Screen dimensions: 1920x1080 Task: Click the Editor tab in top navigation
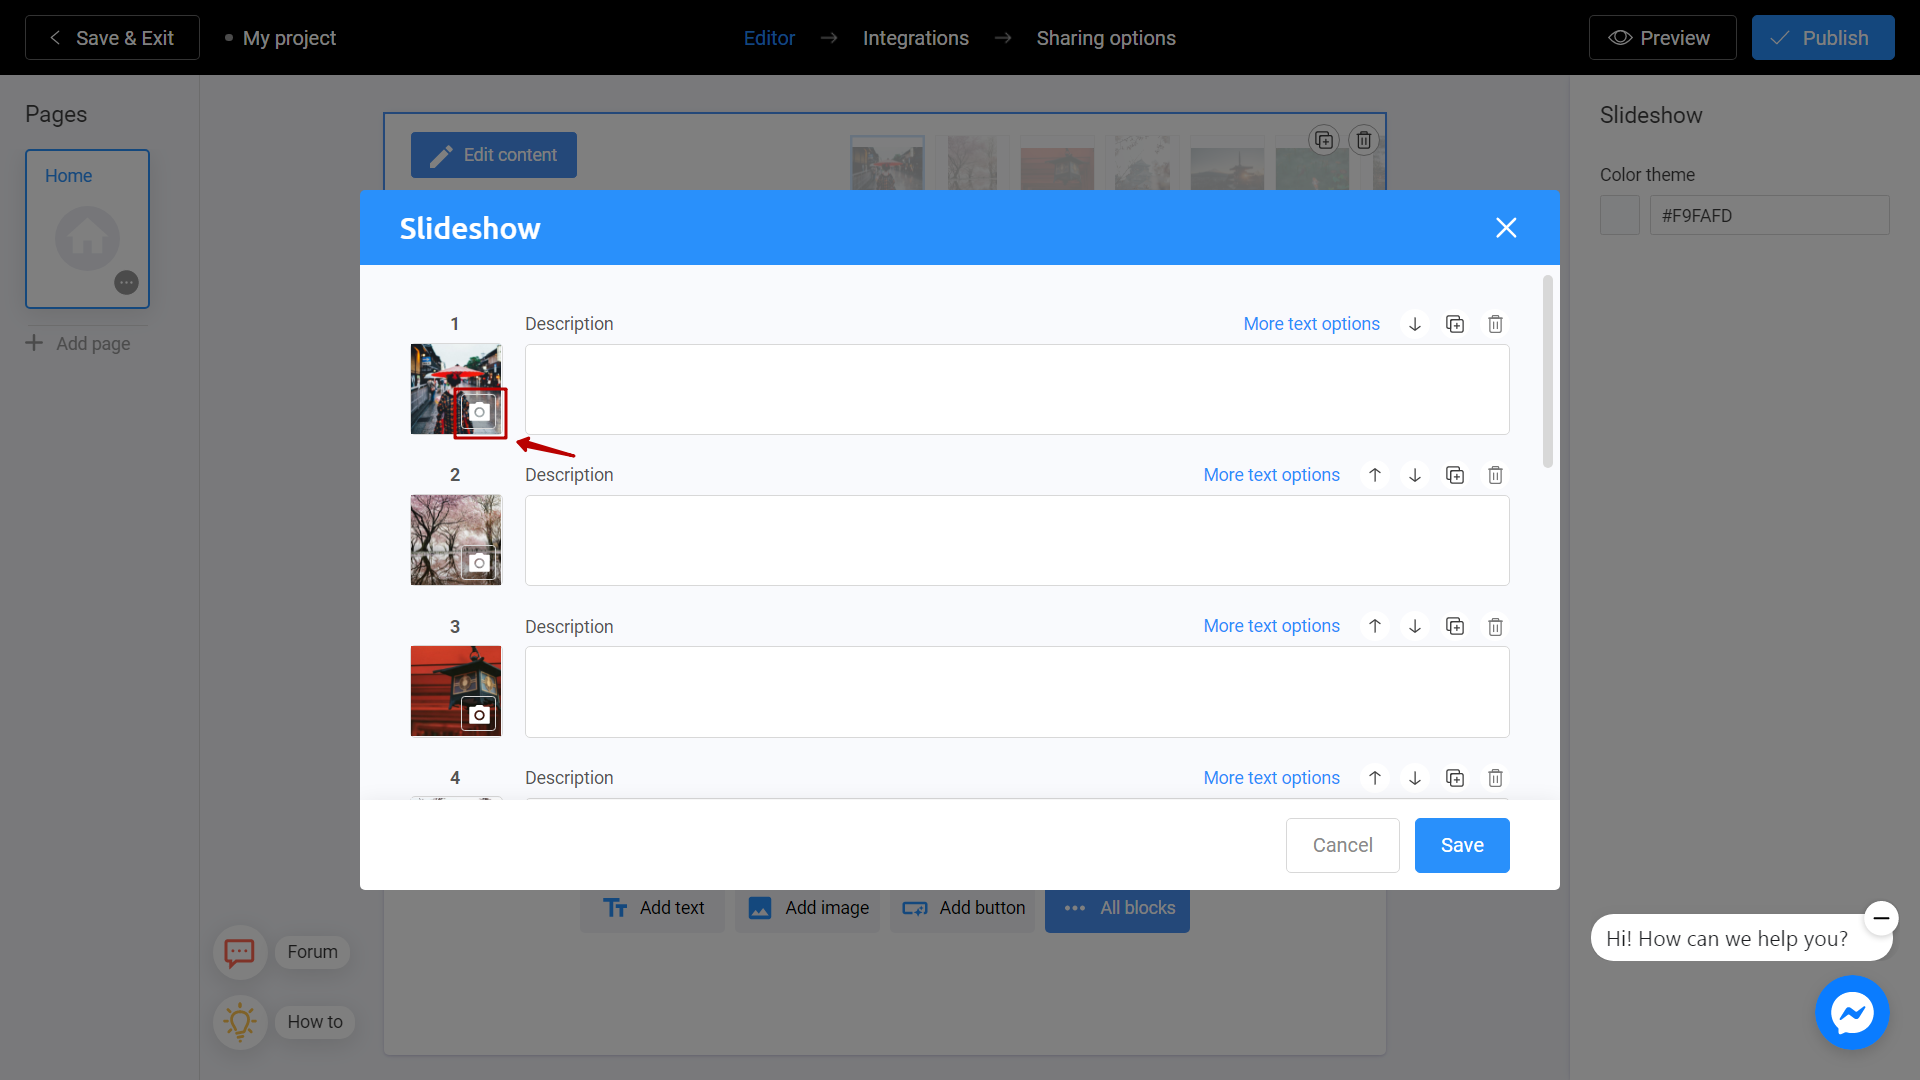767,37
